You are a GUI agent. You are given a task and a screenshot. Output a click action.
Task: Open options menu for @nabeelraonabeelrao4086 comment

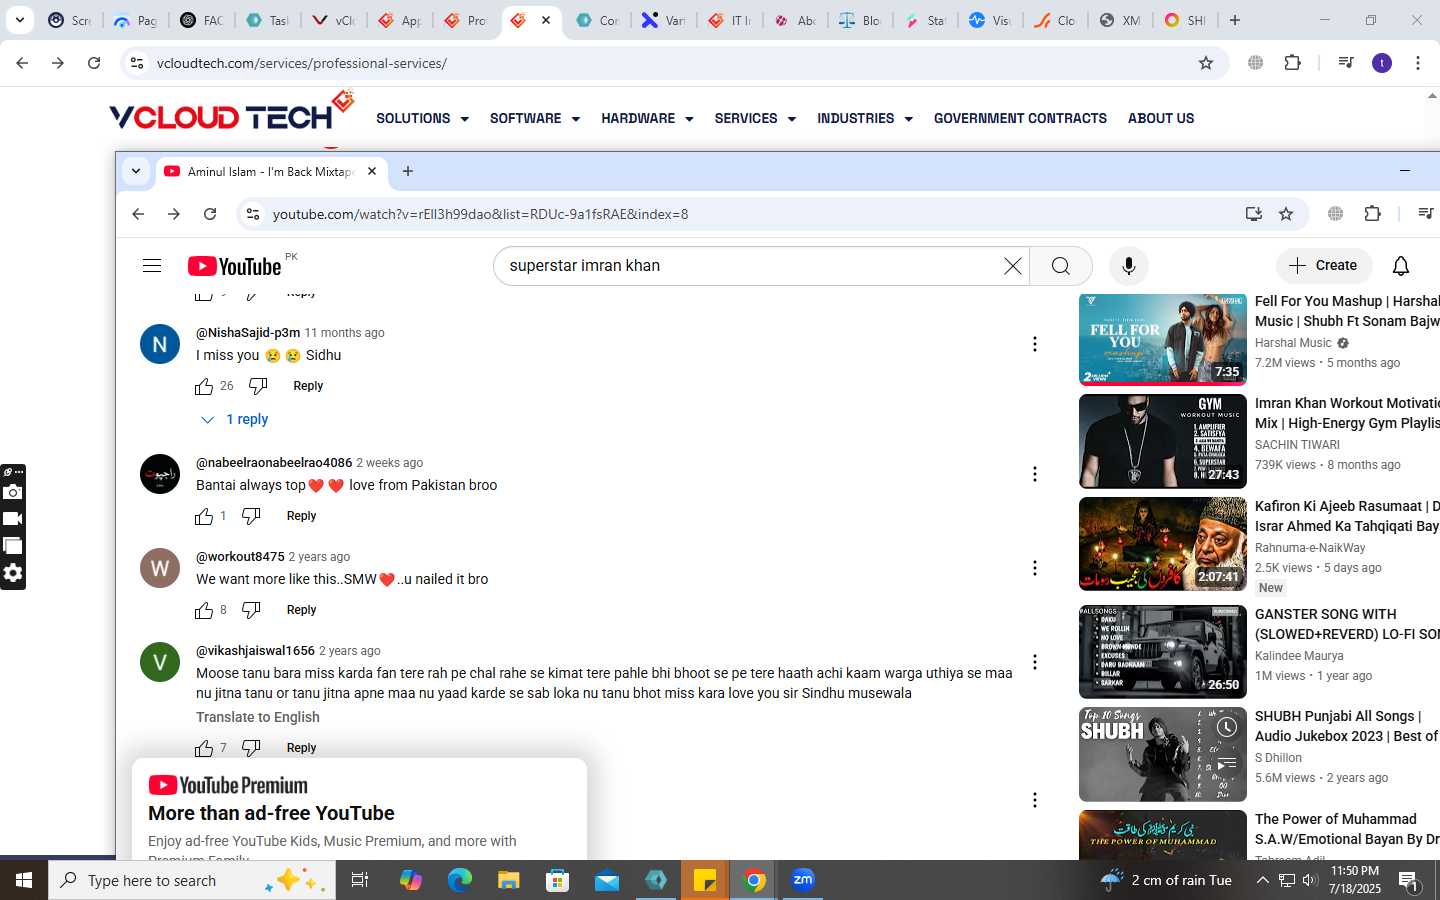1035,474
